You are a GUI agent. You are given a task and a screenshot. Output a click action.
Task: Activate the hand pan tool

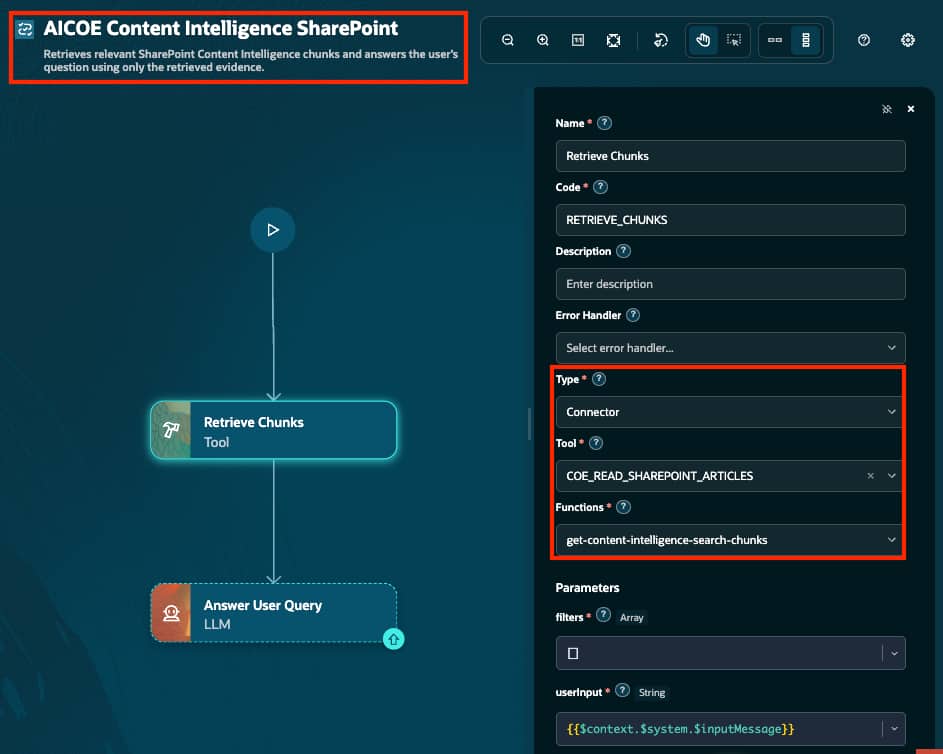(703, 40)
